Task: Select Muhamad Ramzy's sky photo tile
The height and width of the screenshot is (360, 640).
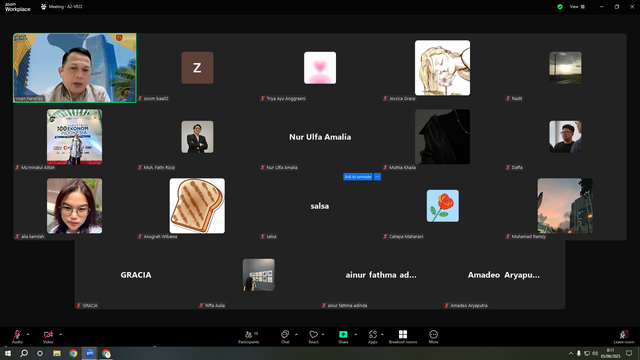Action: point(565,206)
